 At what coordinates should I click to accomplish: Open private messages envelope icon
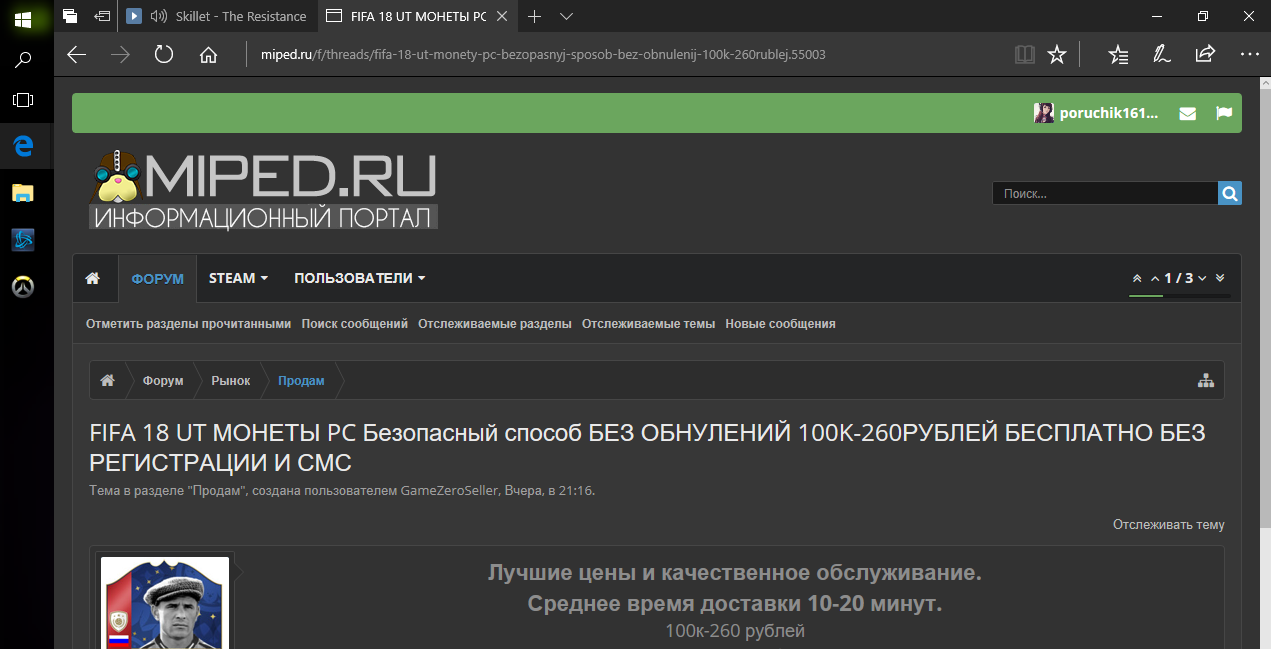[x=1188, y=113]
